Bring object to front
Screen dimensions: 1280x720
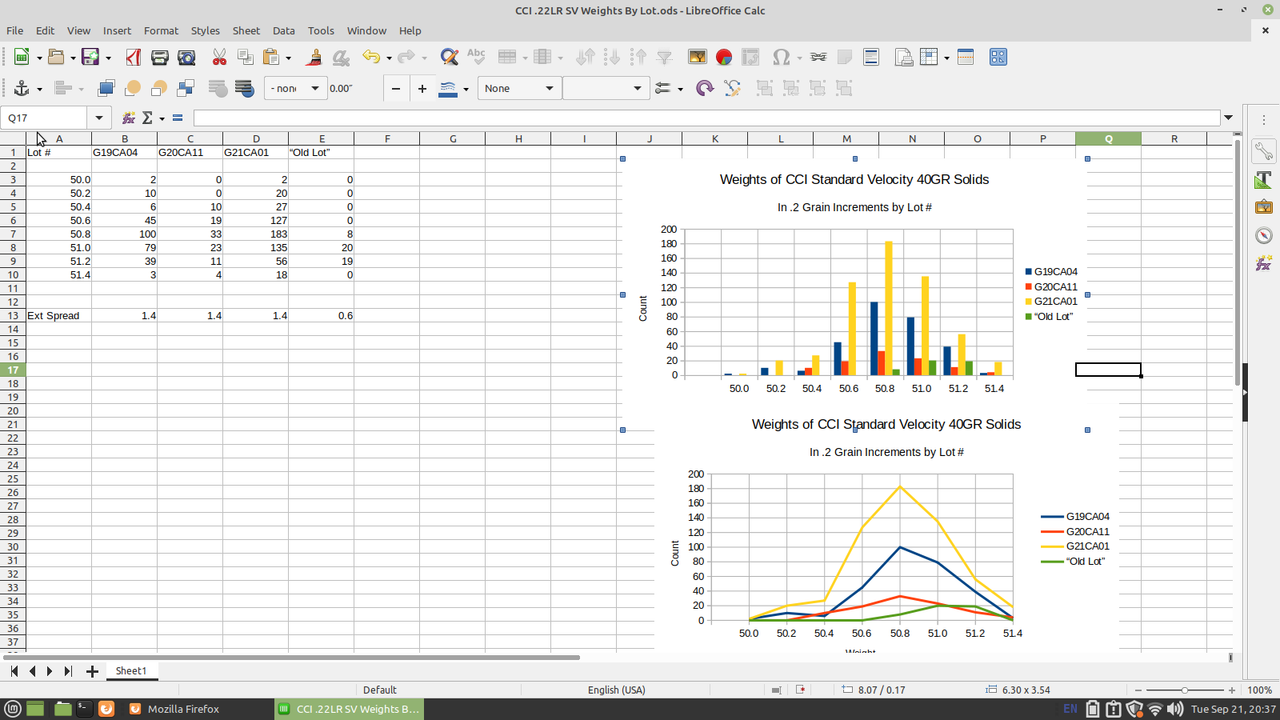106,88
